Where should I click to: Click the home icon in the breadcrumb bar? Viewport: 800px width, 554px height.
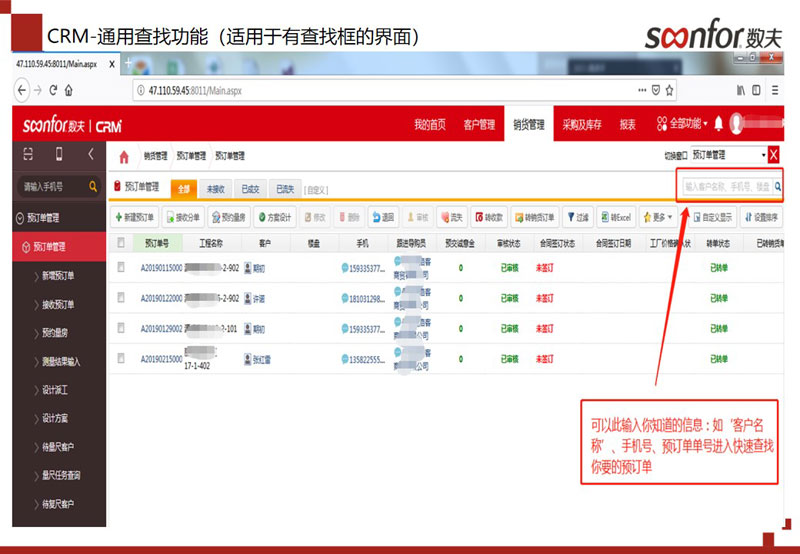pos(124,157)
